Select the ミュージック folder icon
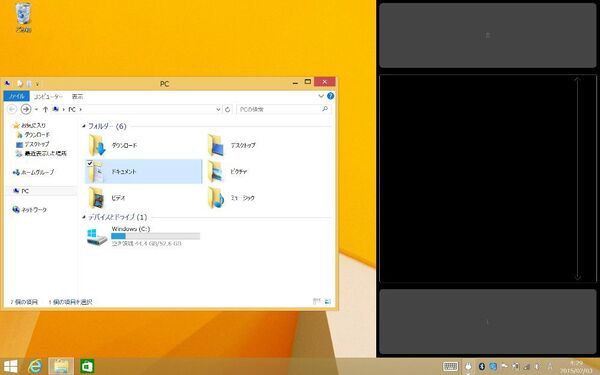This screenshot has height=375, width=600. coord(216,198)
